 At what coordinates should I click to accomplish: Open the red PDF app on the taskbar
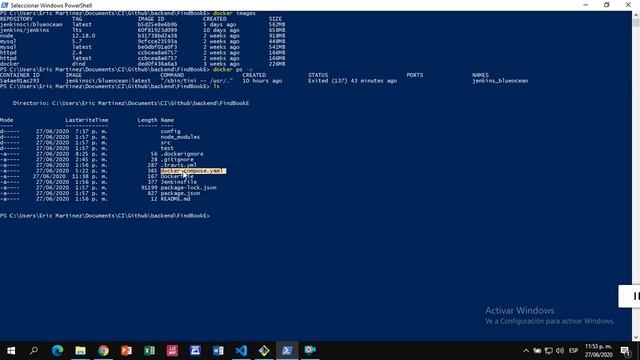pyautogui.click(x=172, y=350)
